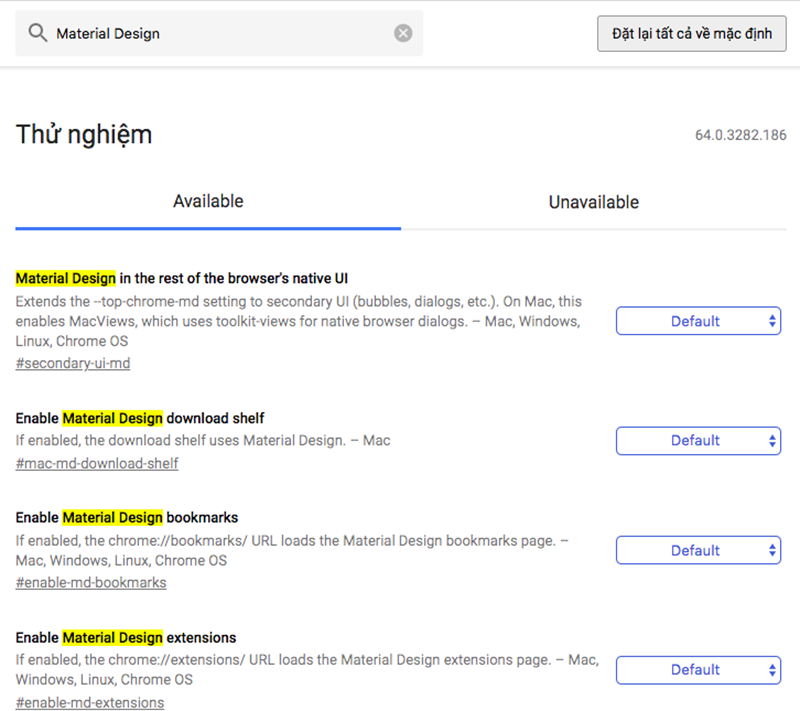Screen dimensions: 800x711
Task: Clear the search box with the X icon
Action: 403,33
